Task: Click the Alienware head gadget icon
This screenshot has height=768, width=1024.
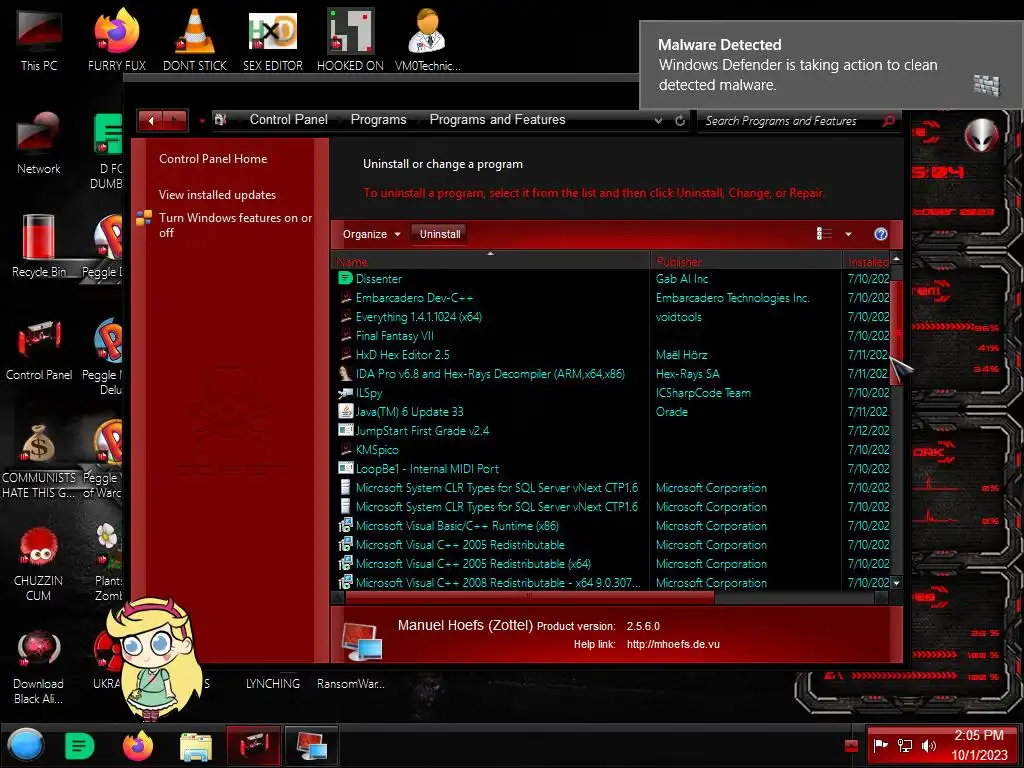Action: (982, 135)
